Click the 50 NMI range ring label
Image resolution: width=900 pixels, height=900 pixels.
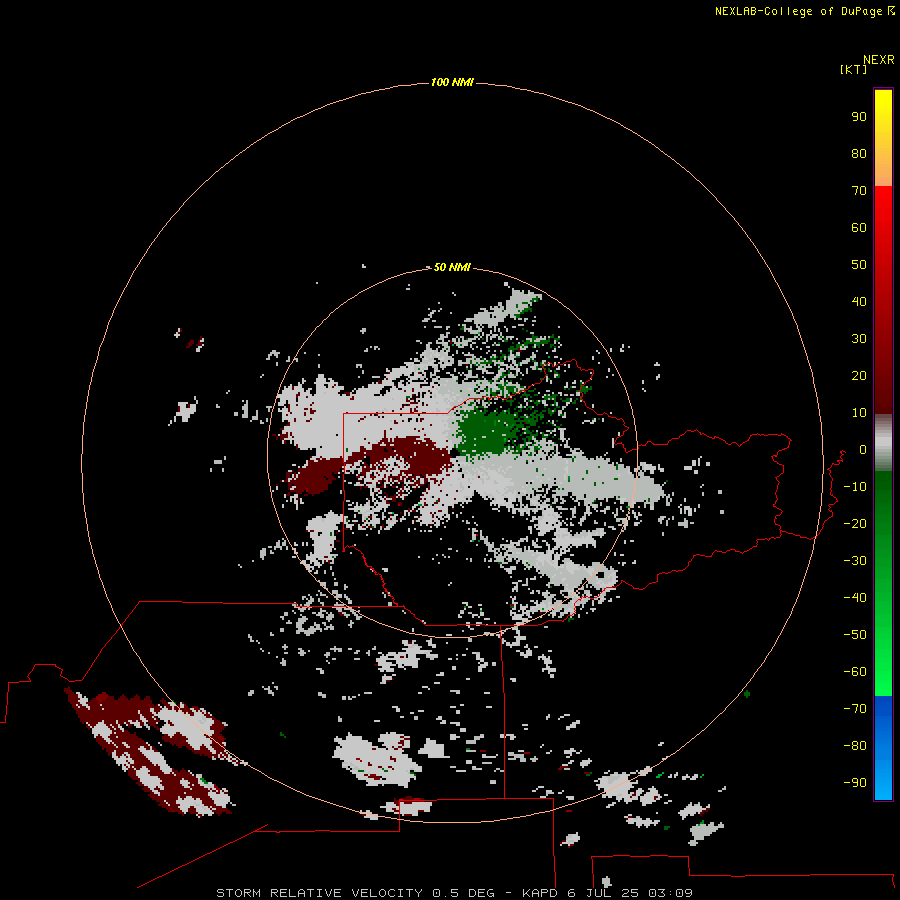(x=452, y=267)
